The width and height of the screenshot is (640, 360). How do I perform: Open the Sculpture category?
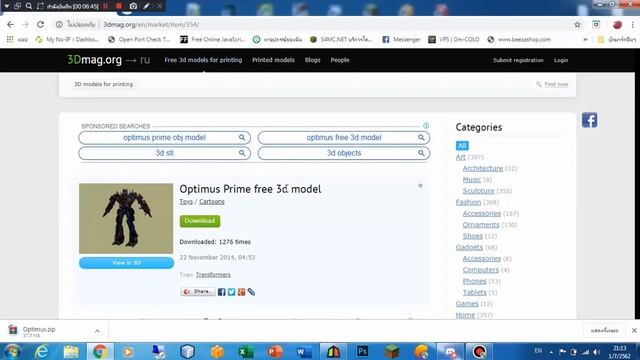point(478,191)
